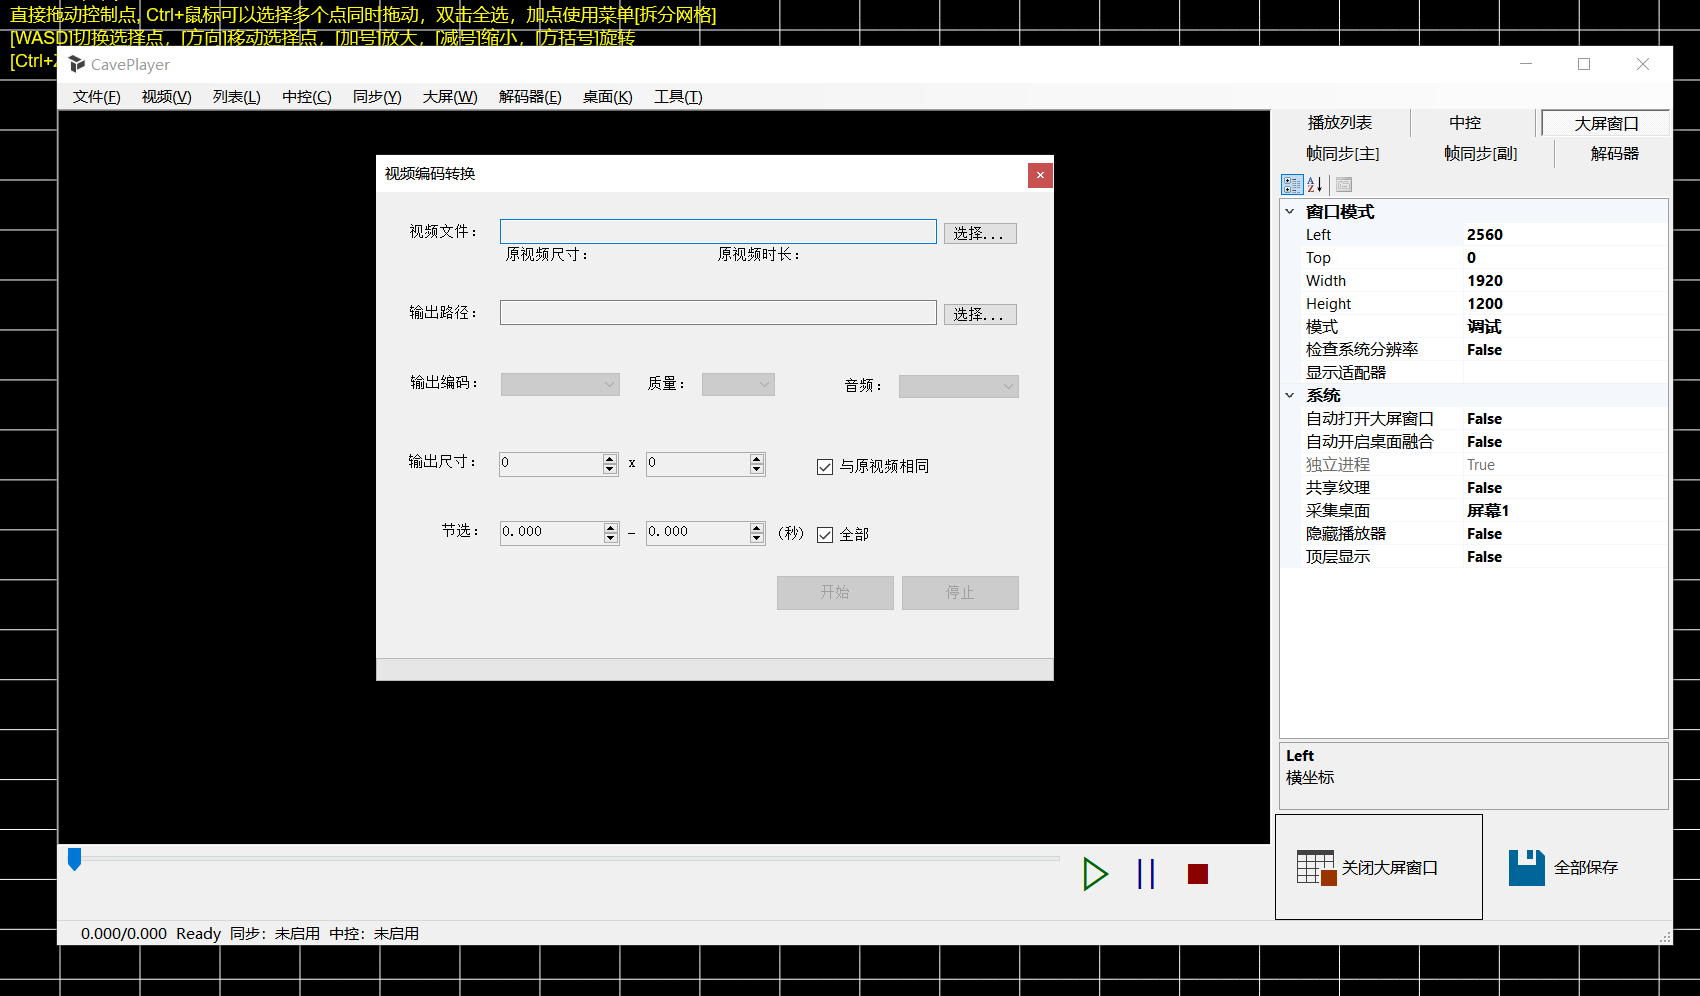
Task: Collapse the 窗口模式 property group
Action: click(x=1290, y=211)
